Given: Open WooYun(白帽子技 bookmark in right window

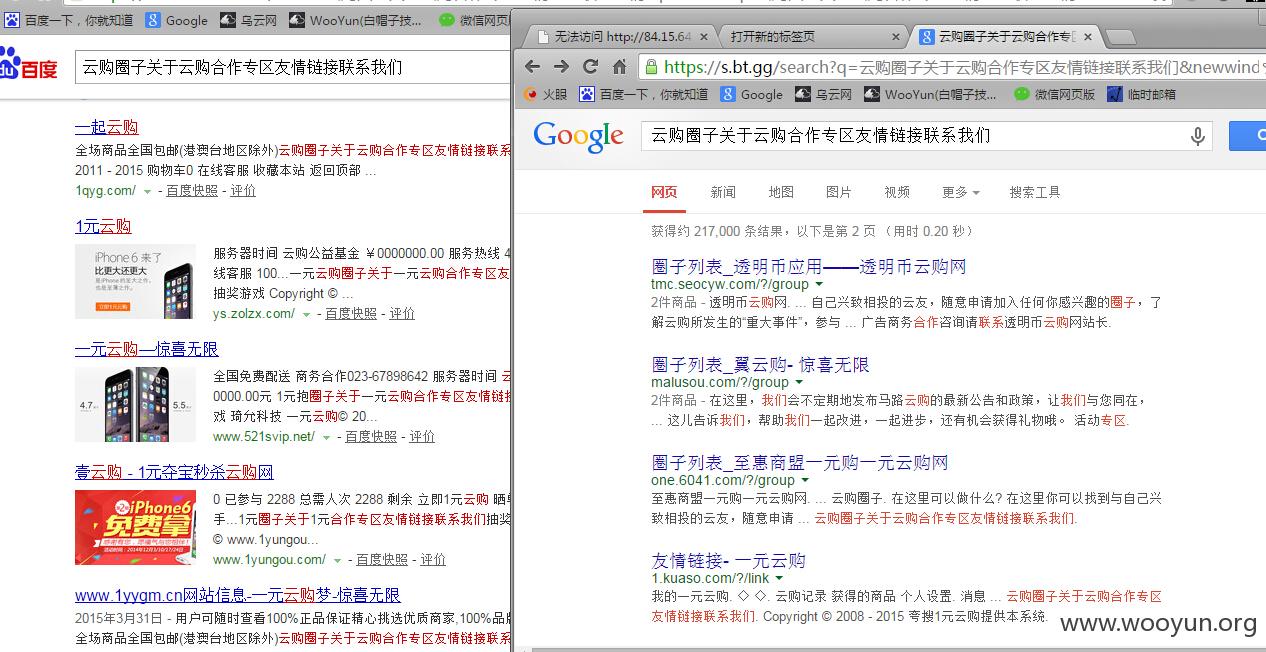Looking at the screenshot, I should 930,94.
